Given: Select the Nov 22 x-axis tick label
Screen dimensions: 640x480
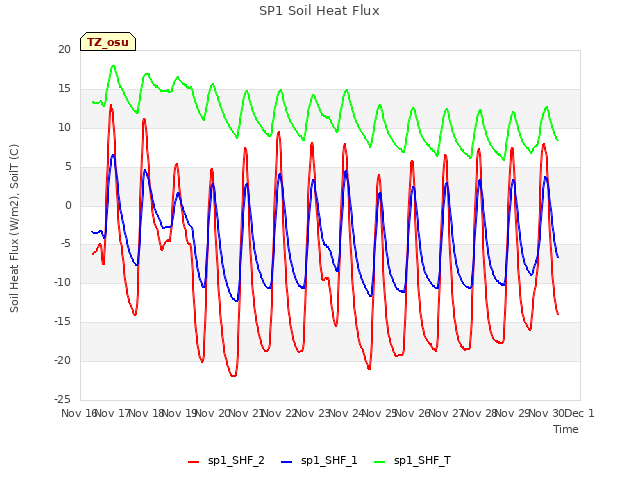Looking at the screenshot, I should (279, 413).
